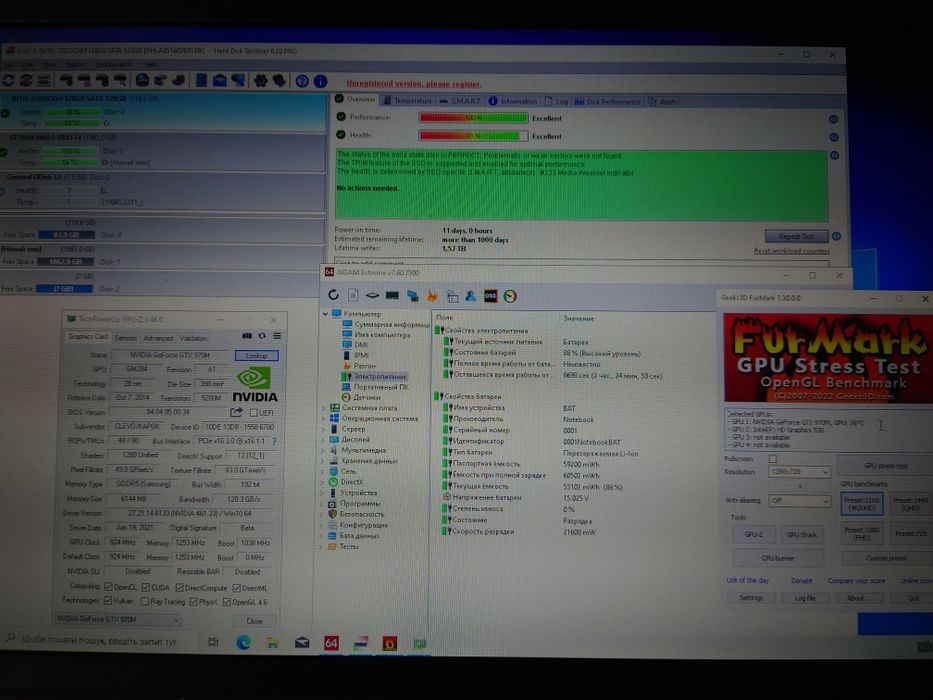Toggle the DirectML checkbox in GPU-Z

tap(236, 588)
